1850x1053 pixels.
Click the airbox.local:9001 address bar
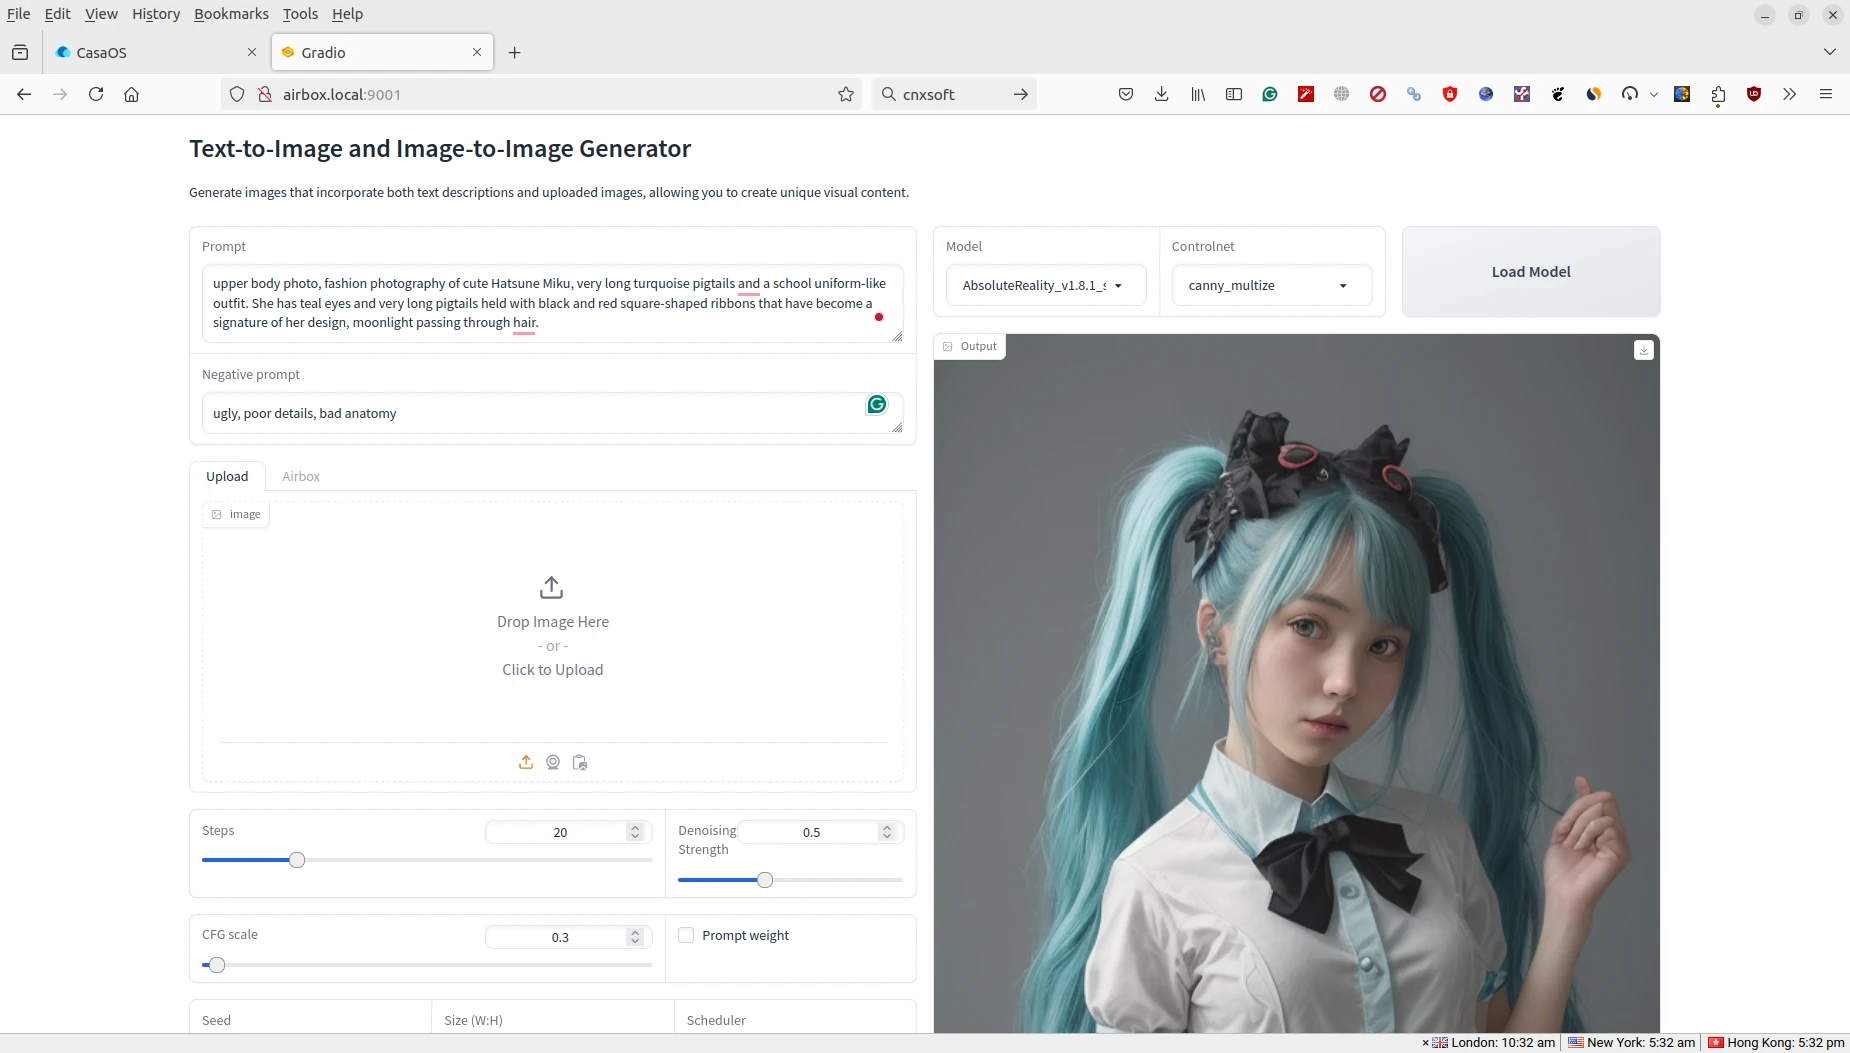coord(540,94)
